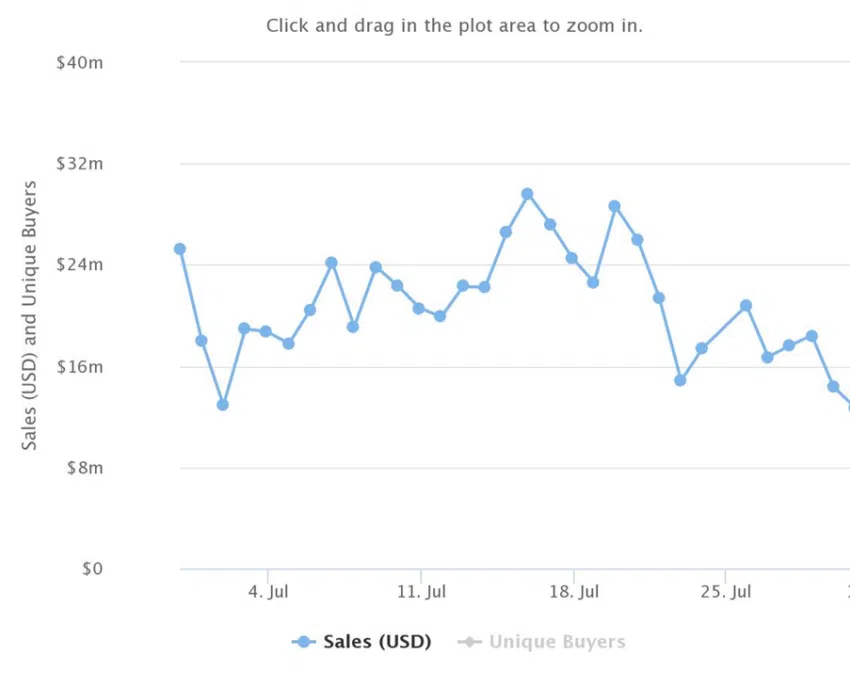Click the zoom instruction subtitle text

click(454, 25)
